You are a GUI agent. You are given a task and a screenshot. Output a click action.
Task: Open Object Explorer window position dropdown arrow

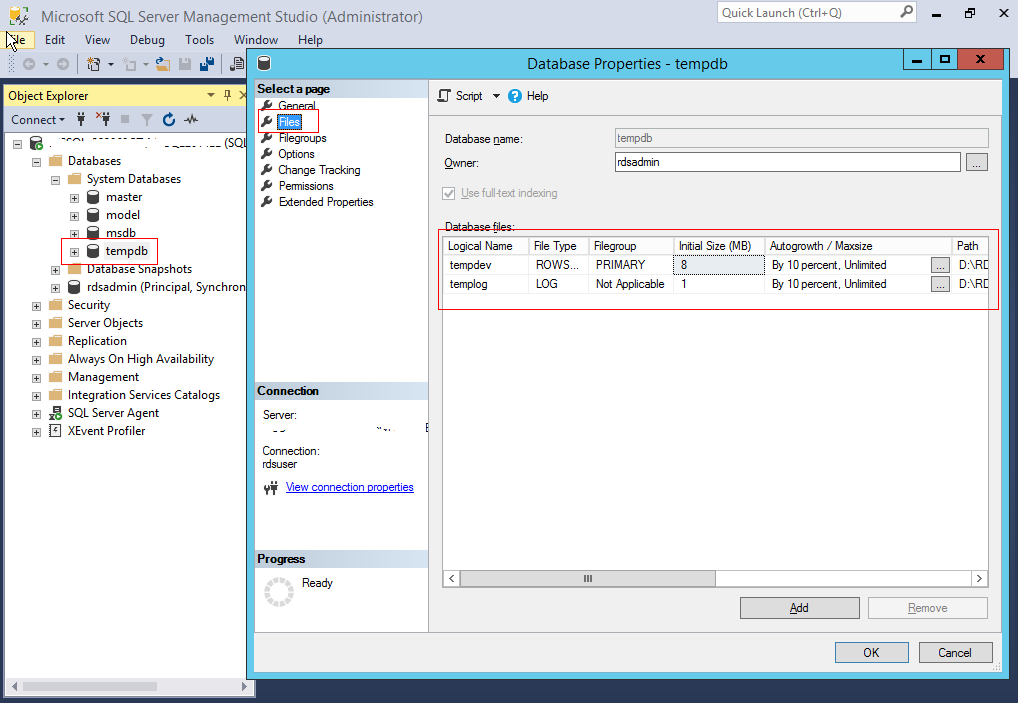210,95
